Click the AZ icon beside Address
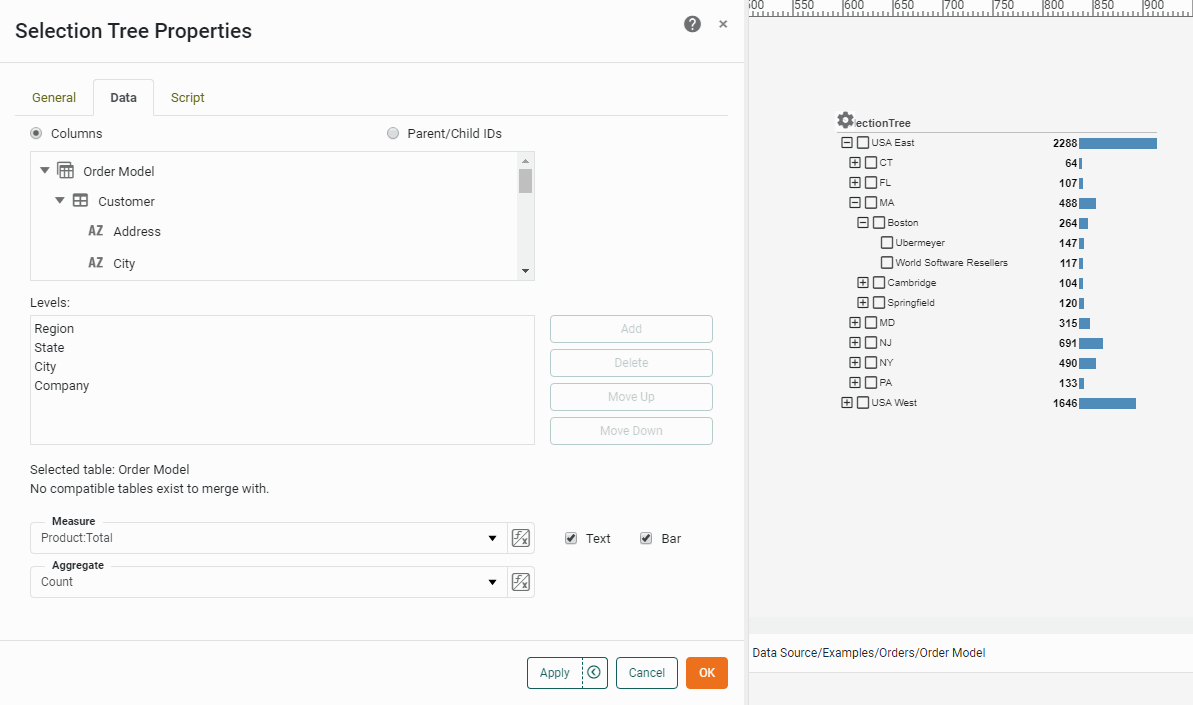The image size is (1193, 705). (x=95, y=231)
